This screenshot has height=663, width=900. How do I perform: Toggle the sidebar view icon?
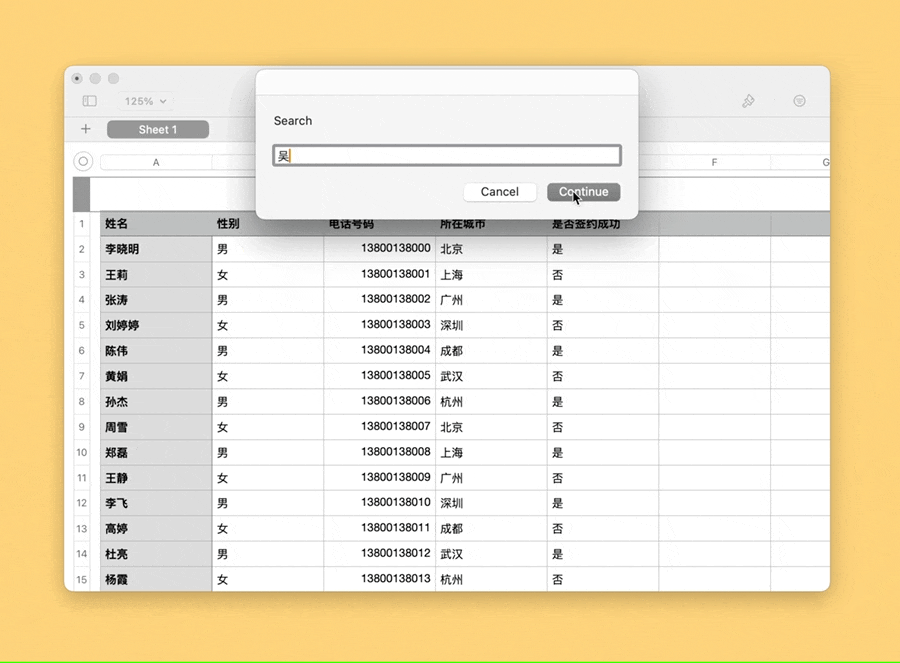click(x=90, y=101)
